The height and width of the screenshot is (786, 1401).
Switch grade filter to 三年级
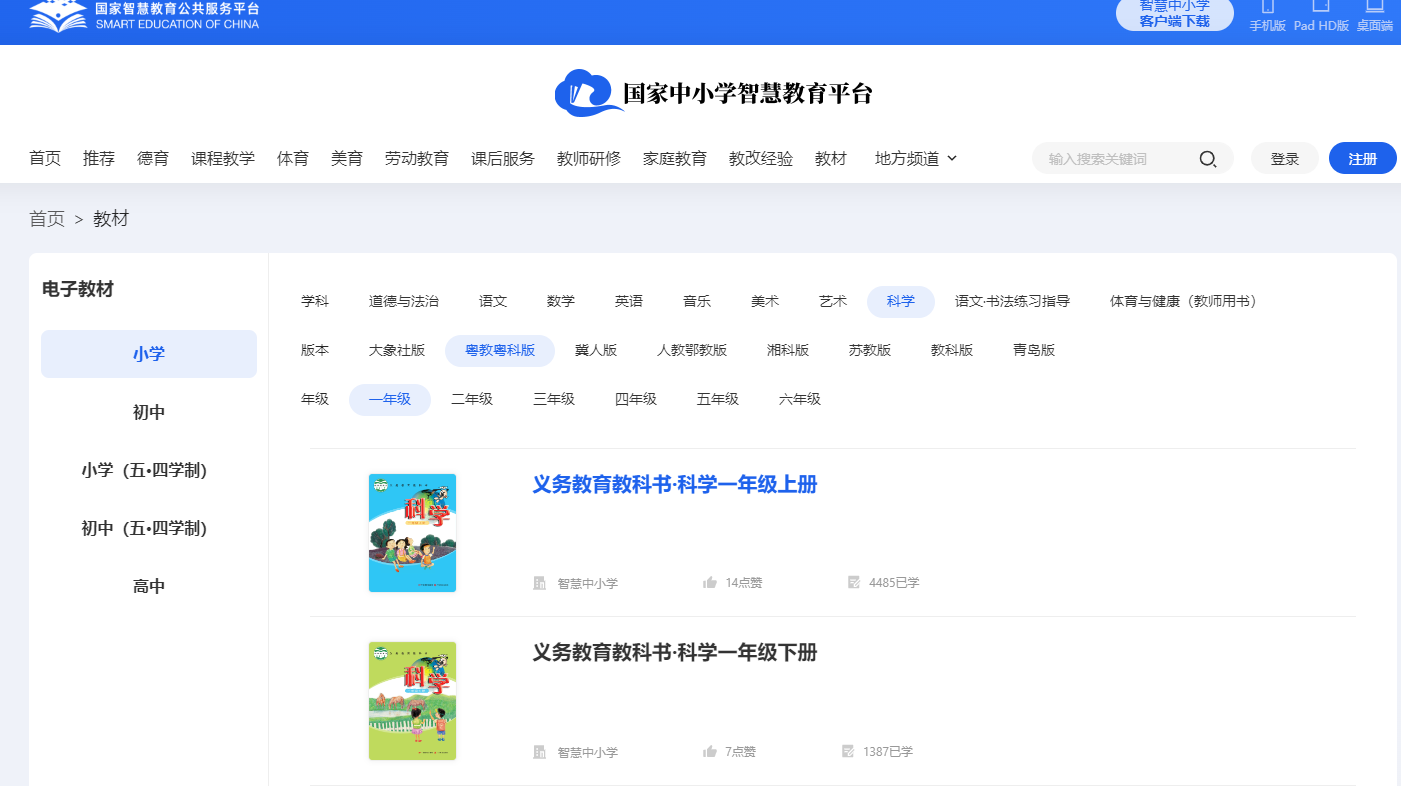554,398
